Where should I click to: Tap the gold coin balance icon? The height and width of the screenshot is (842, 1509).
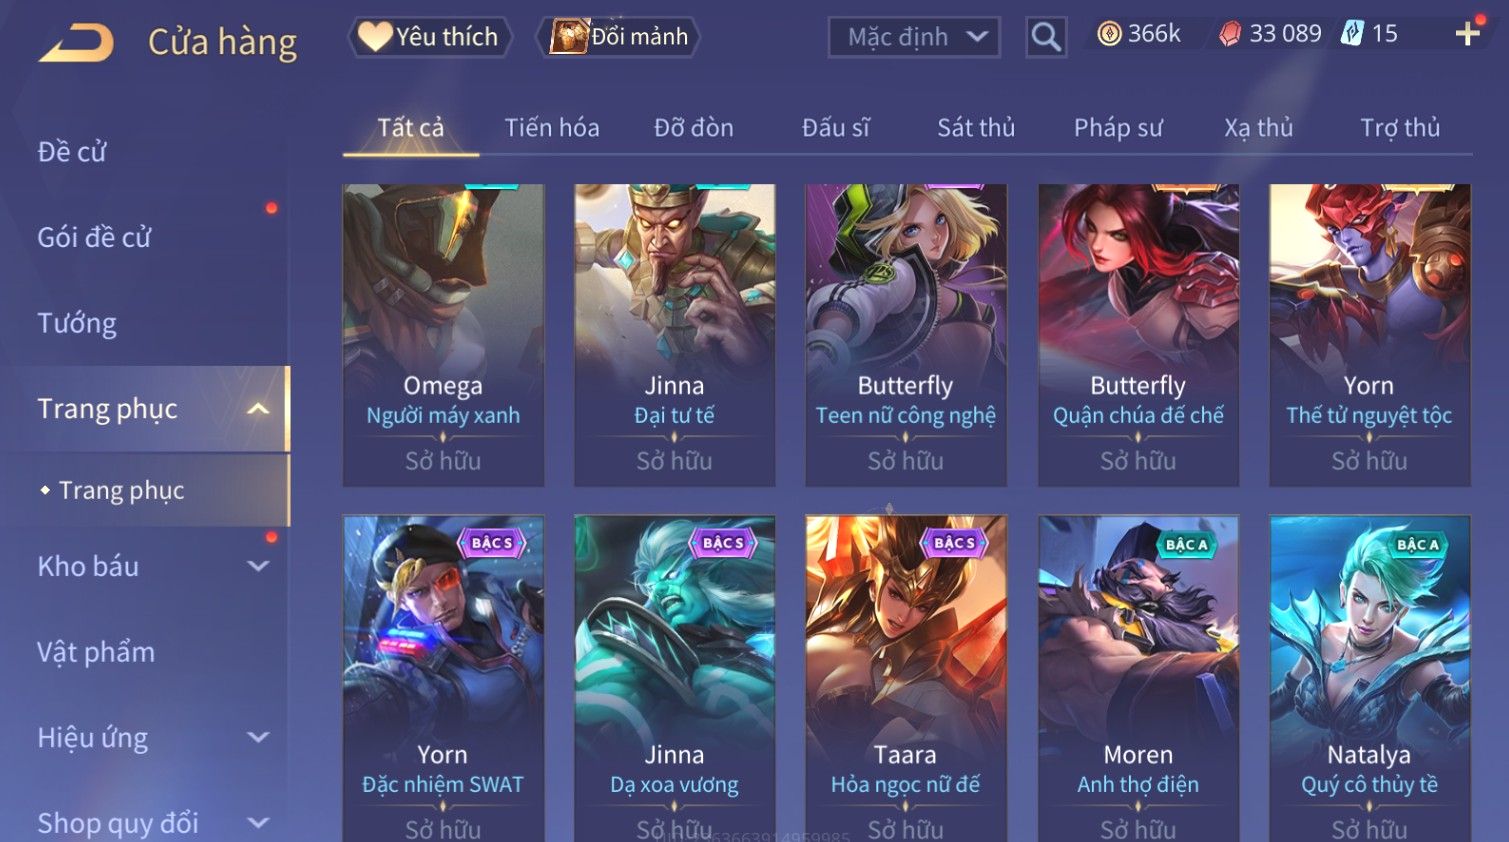click(x=1109, y=34)
